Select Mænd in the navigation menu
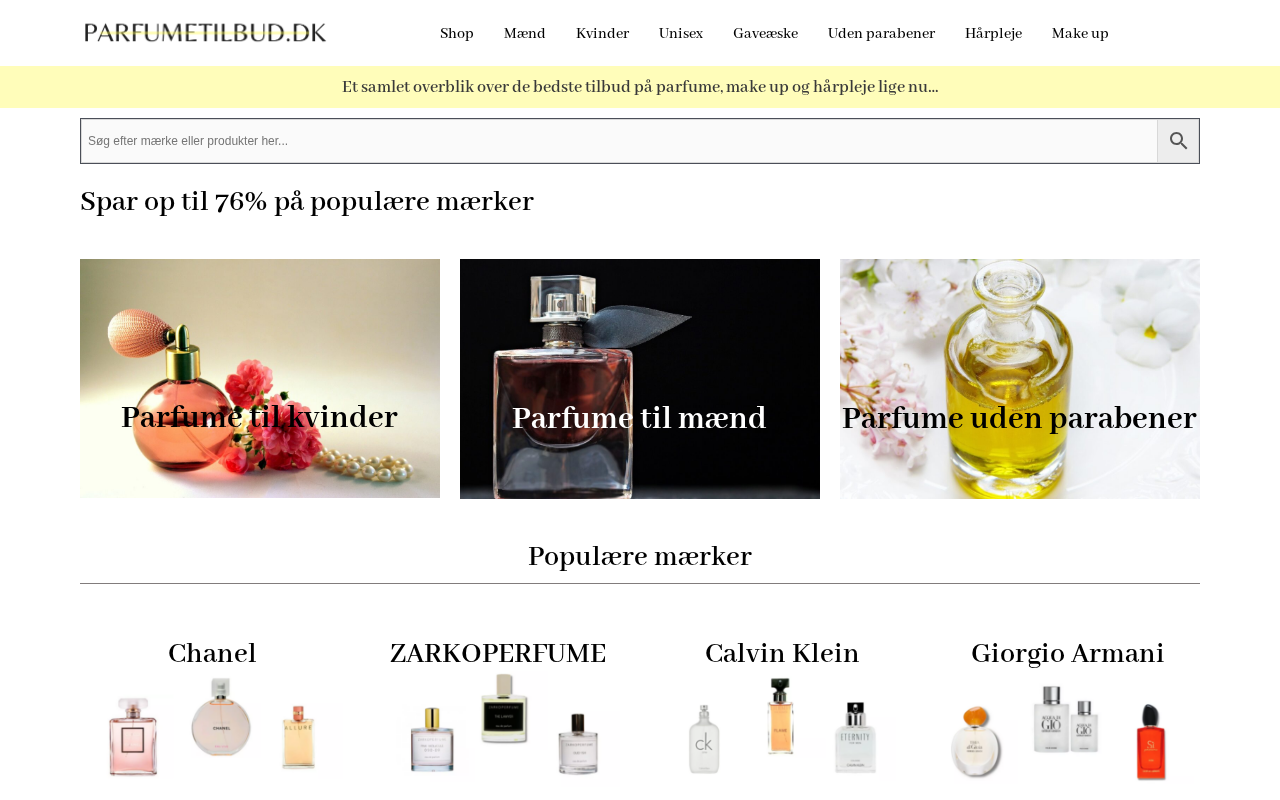 (525, 34)
